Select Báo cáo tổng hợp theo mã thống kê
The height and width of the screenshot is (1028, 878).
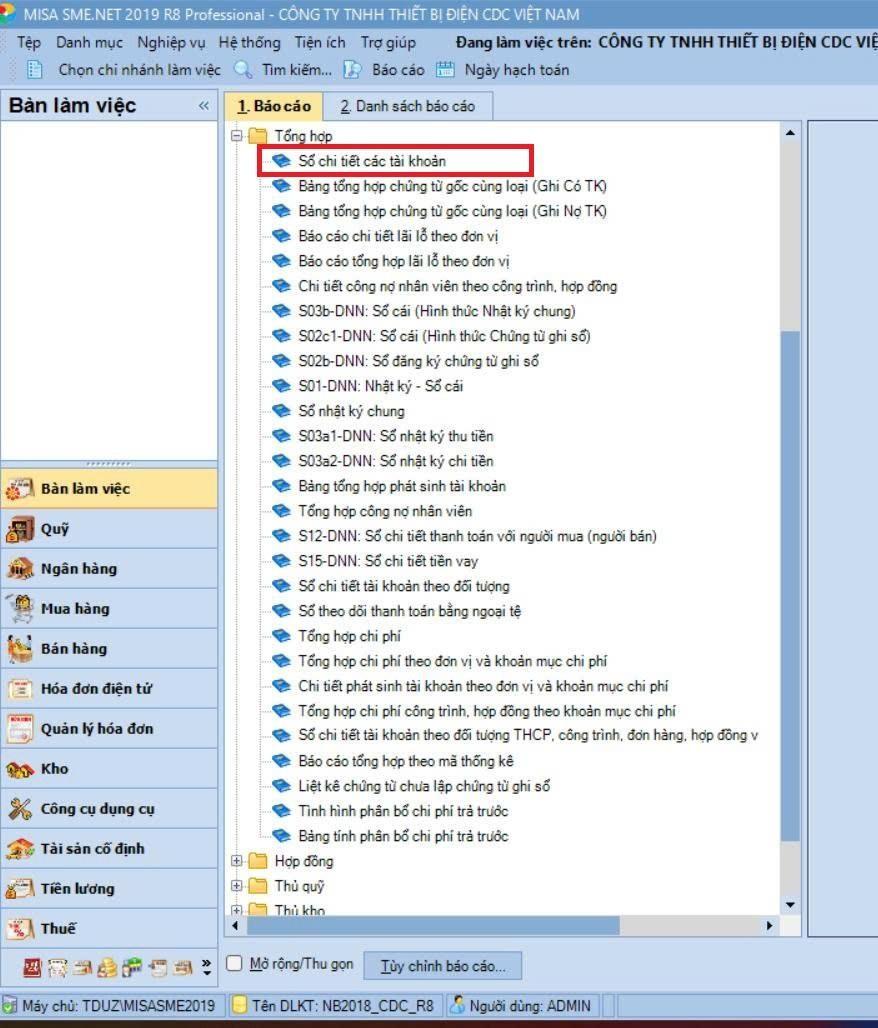405,761
